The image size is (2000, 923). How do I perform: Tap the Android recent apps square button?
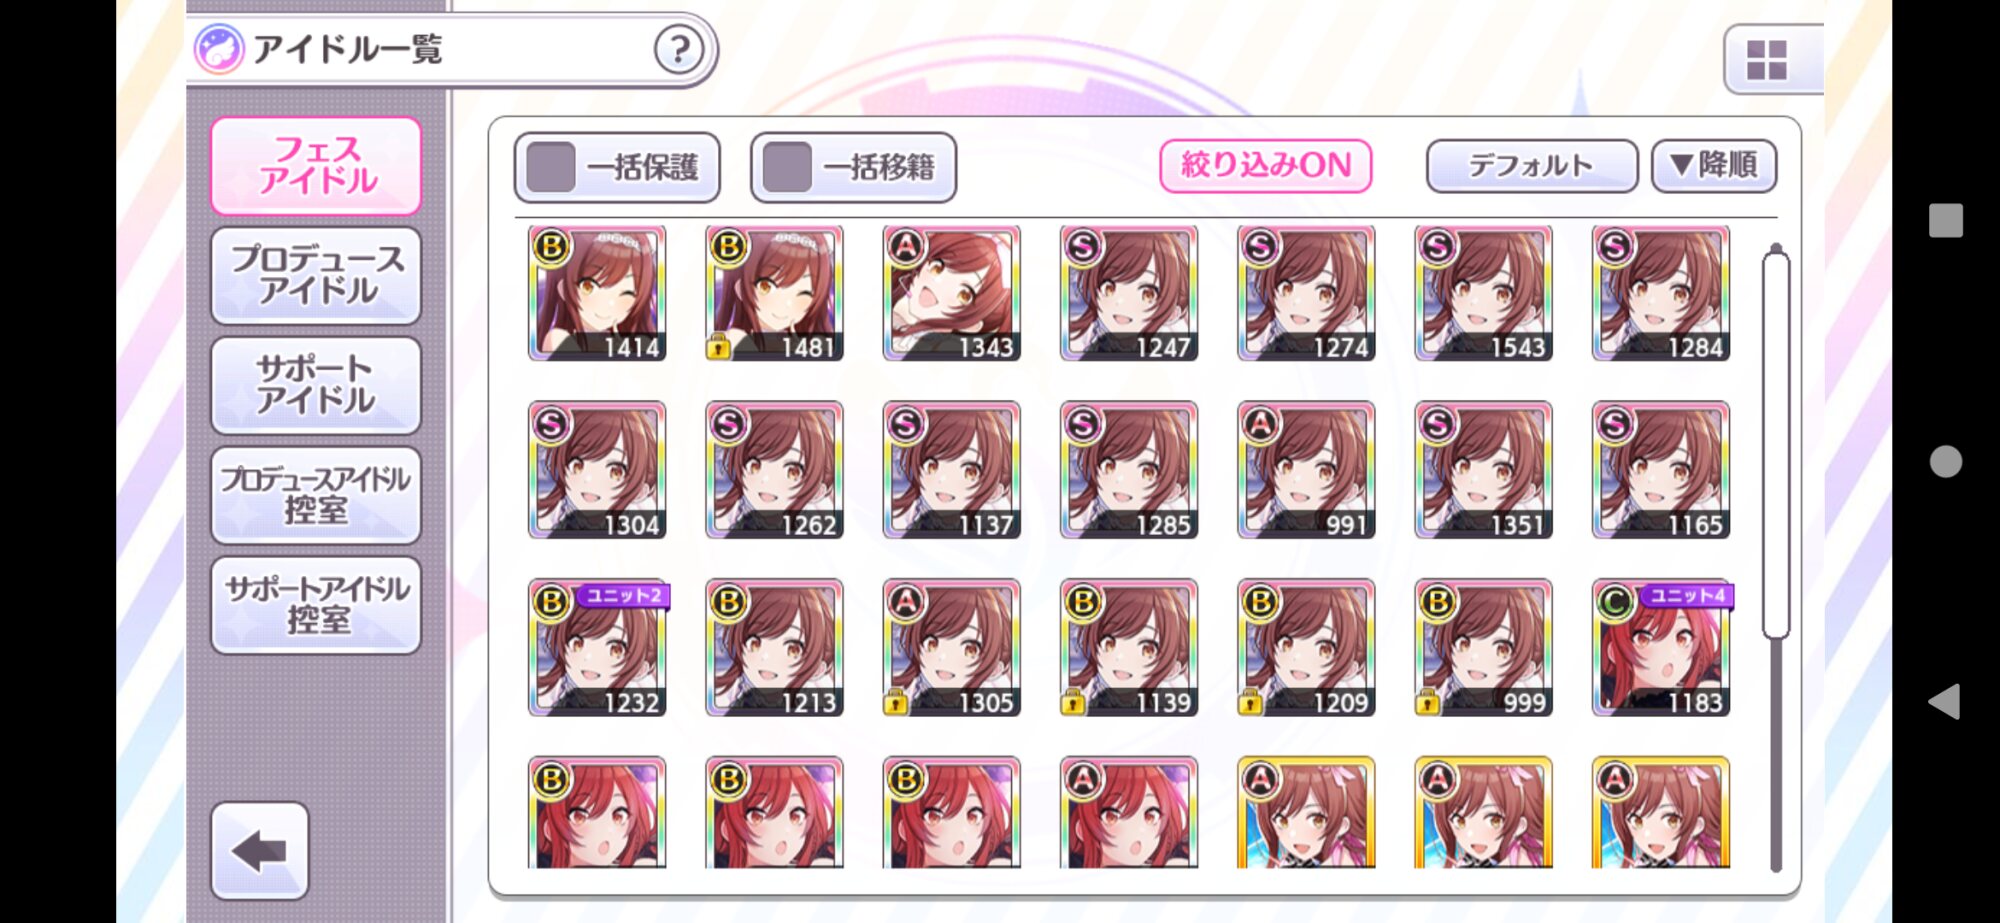pyautogui.click(x=1945, y=220)
